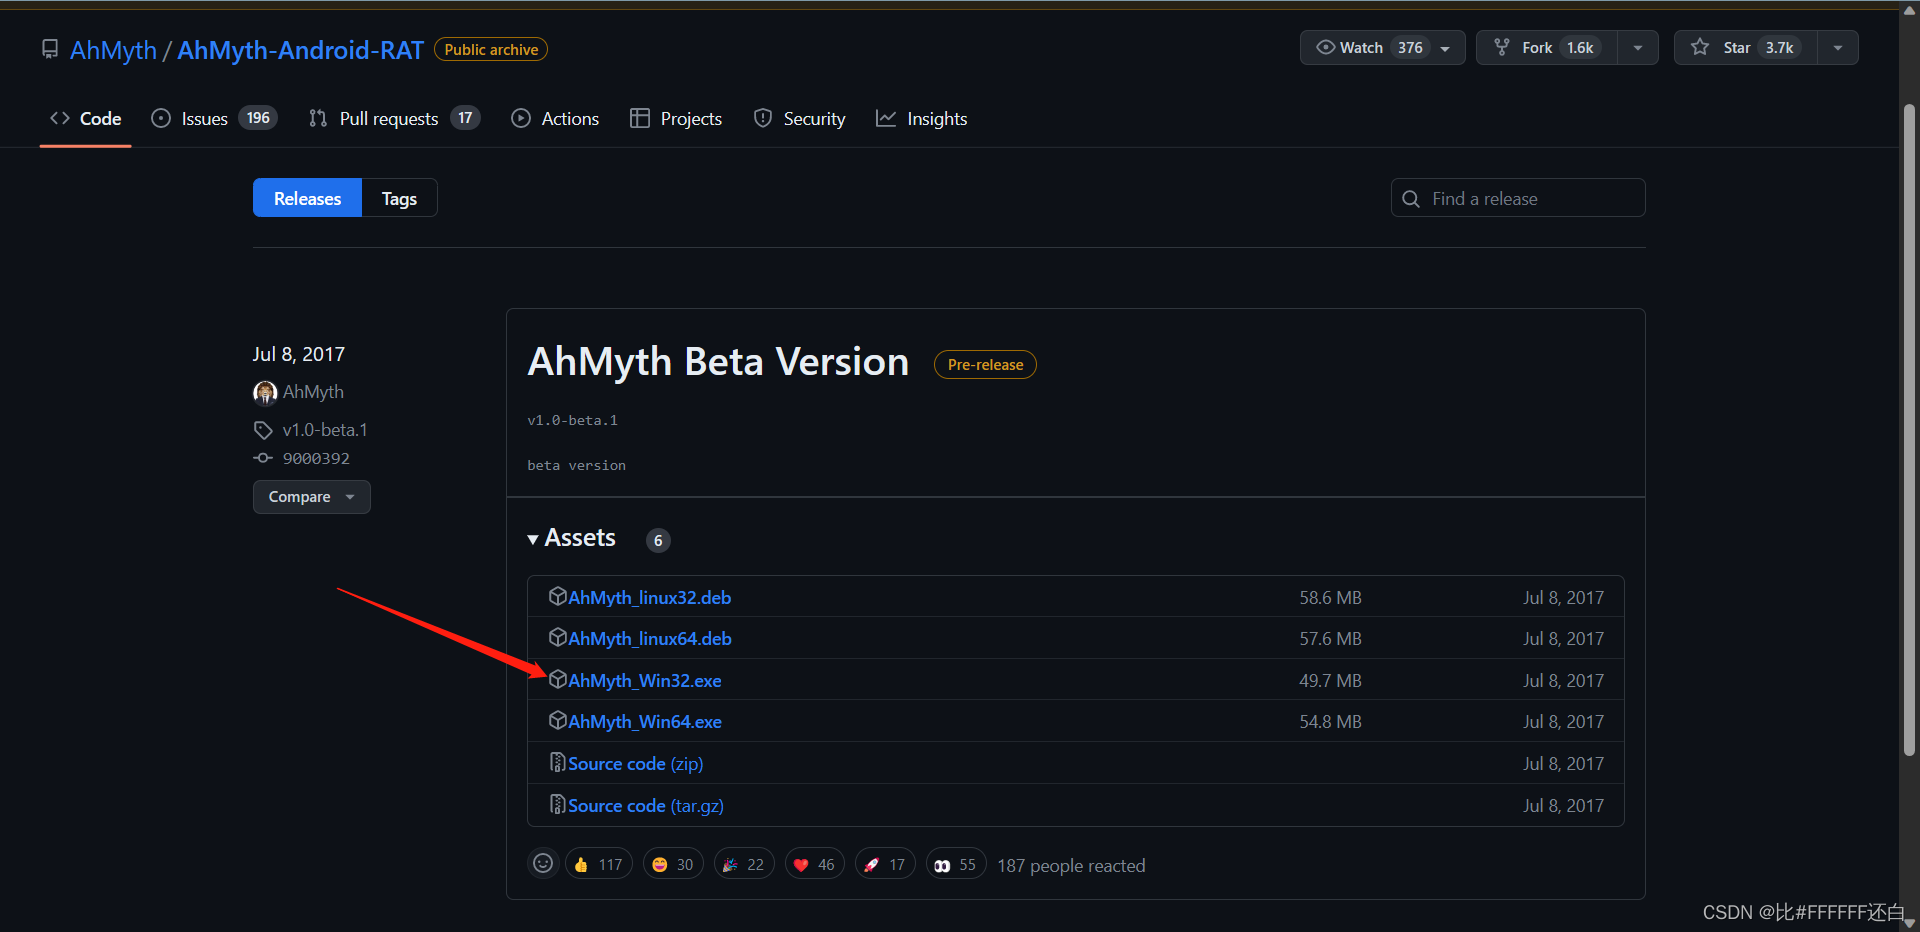This screenshot has height=932, width=1920.
Task: Download Source code (zip)
Action: (x=636, y=764)
